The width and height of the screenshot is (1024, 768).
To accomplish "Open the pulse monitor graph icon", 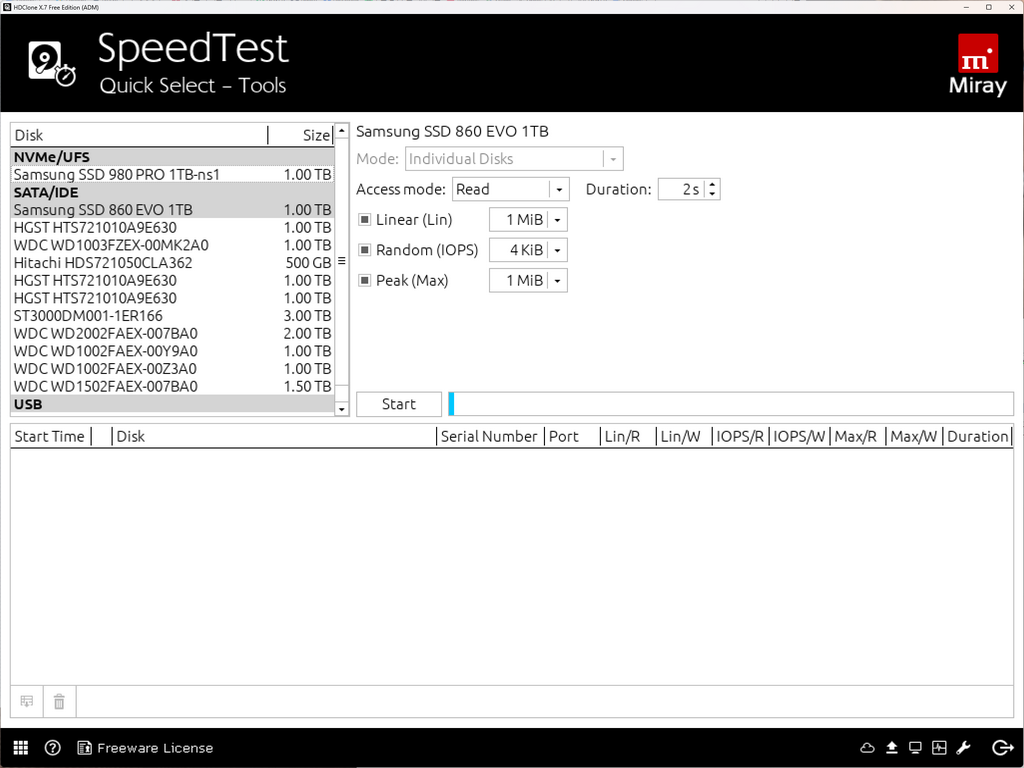I will [x=939, y=748].
